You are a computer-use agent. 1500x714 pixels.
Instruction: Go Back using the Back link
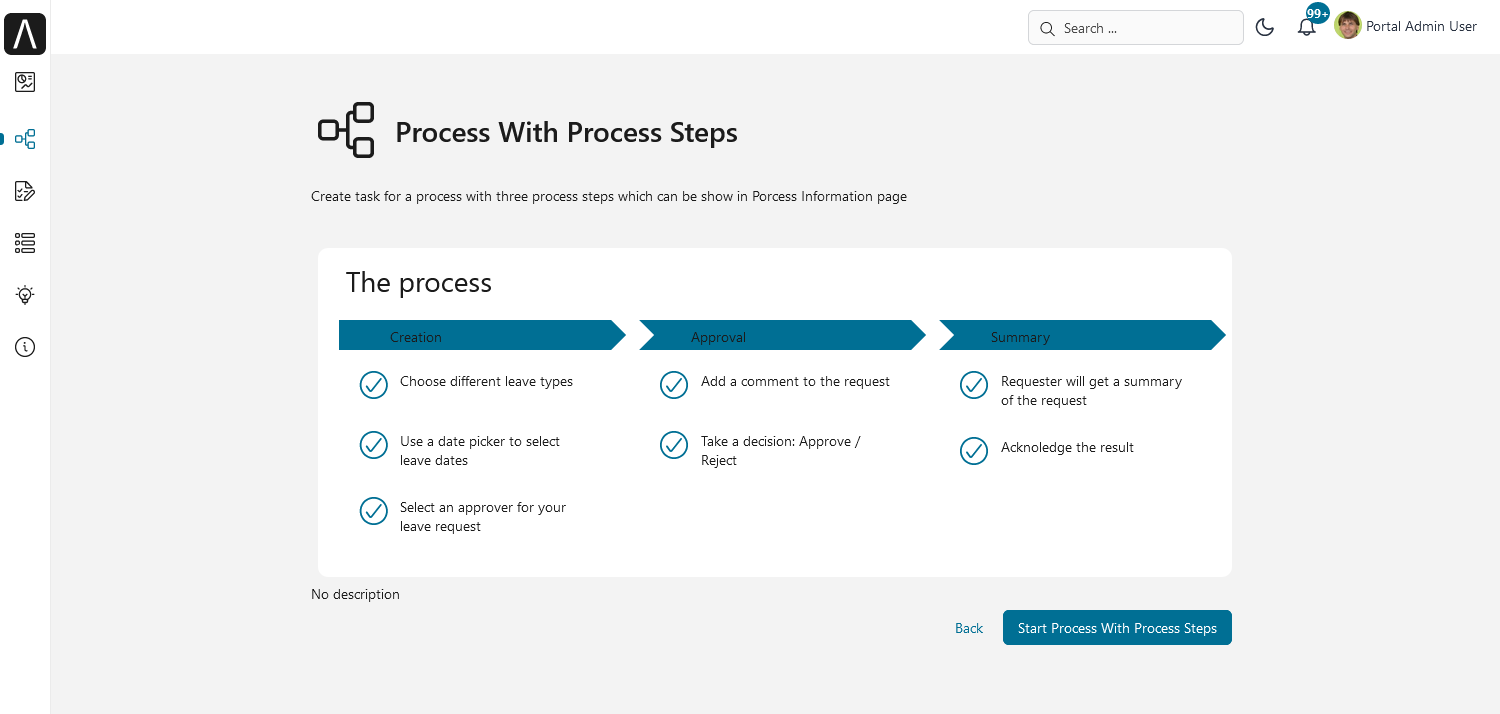tap(969, 628)
